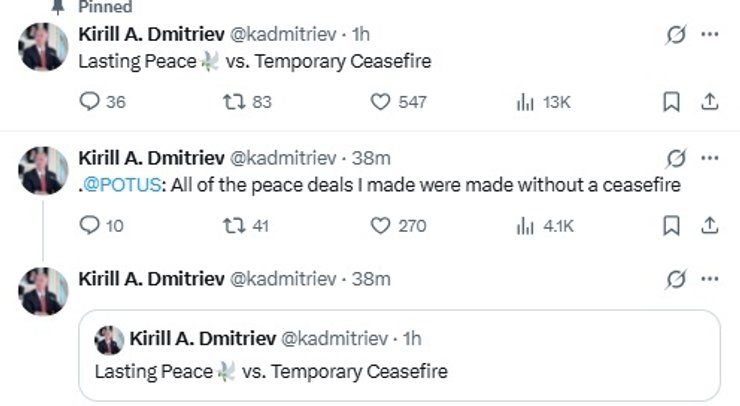Open more options on the pinned tweet
This screenshot has height=406, width=740.
[x=710, y=34]
